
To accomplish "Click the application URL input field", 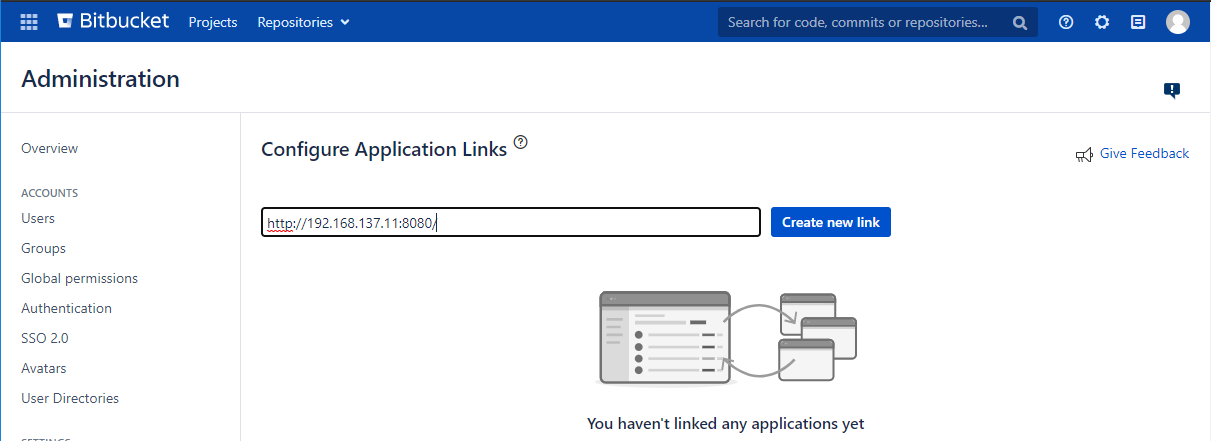I will (x=511, y=222).
